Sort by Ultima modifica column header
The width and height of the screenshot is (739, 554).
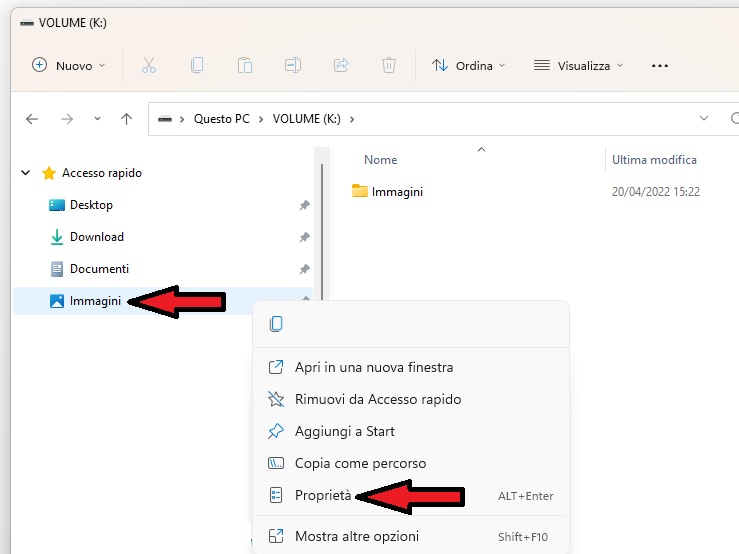[654, 160]
